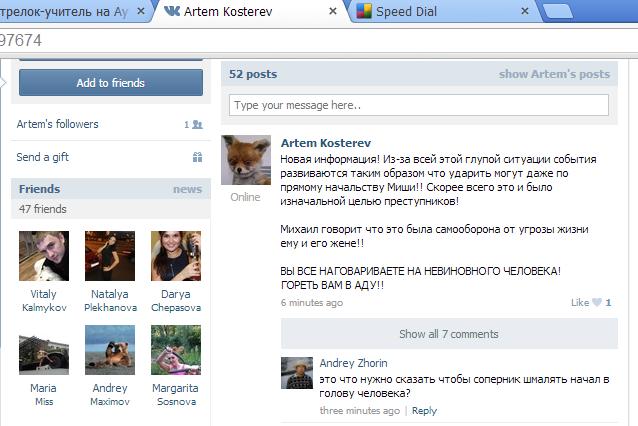Switch to the Speed Dial tab

pyautogui.click(x=411, y=12)
